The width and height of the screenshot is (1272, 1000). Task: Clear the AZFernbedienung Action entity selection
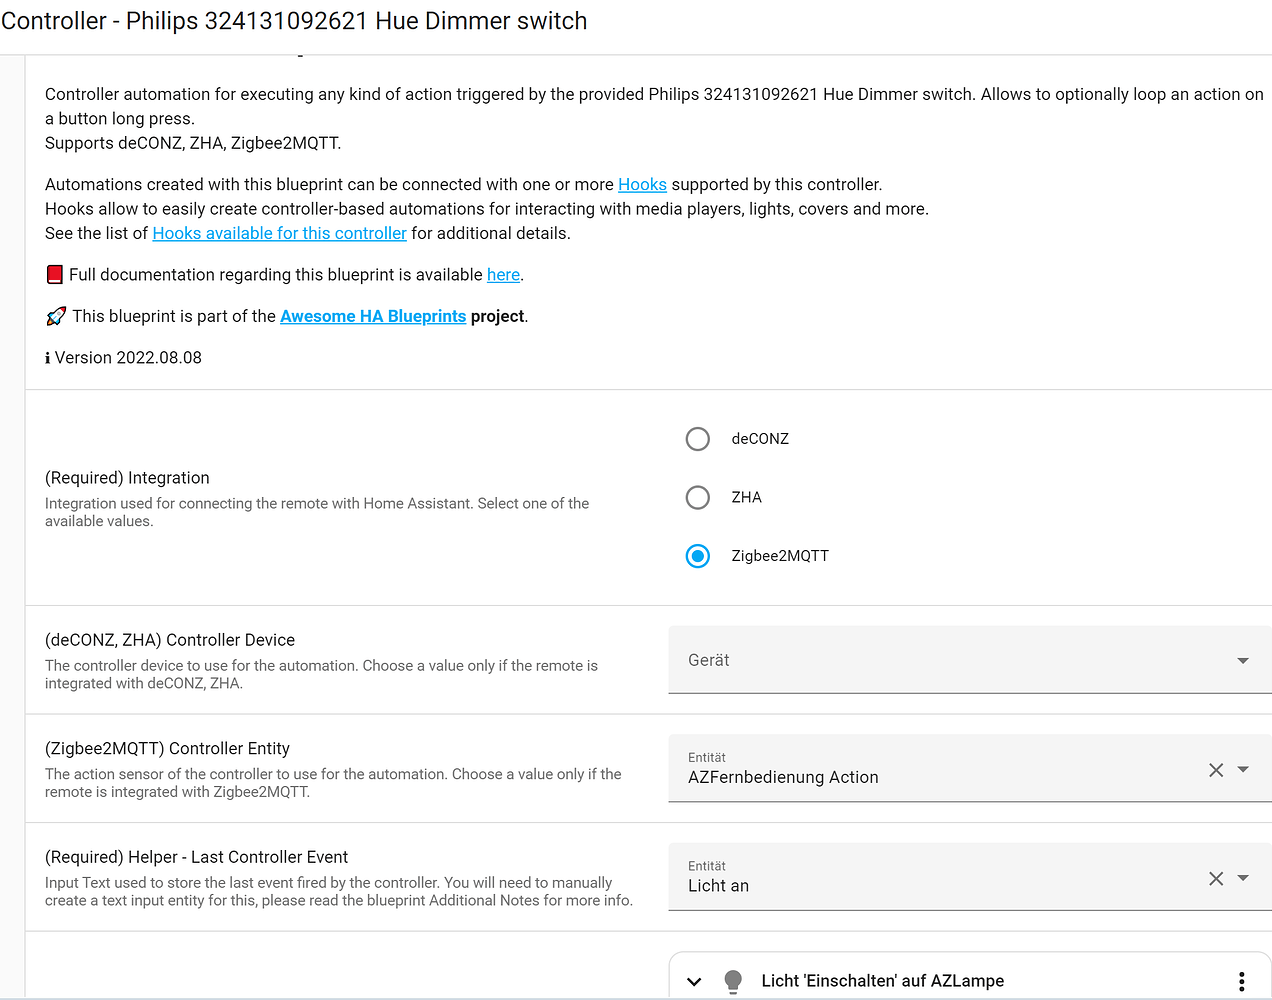coord(1216,770)
